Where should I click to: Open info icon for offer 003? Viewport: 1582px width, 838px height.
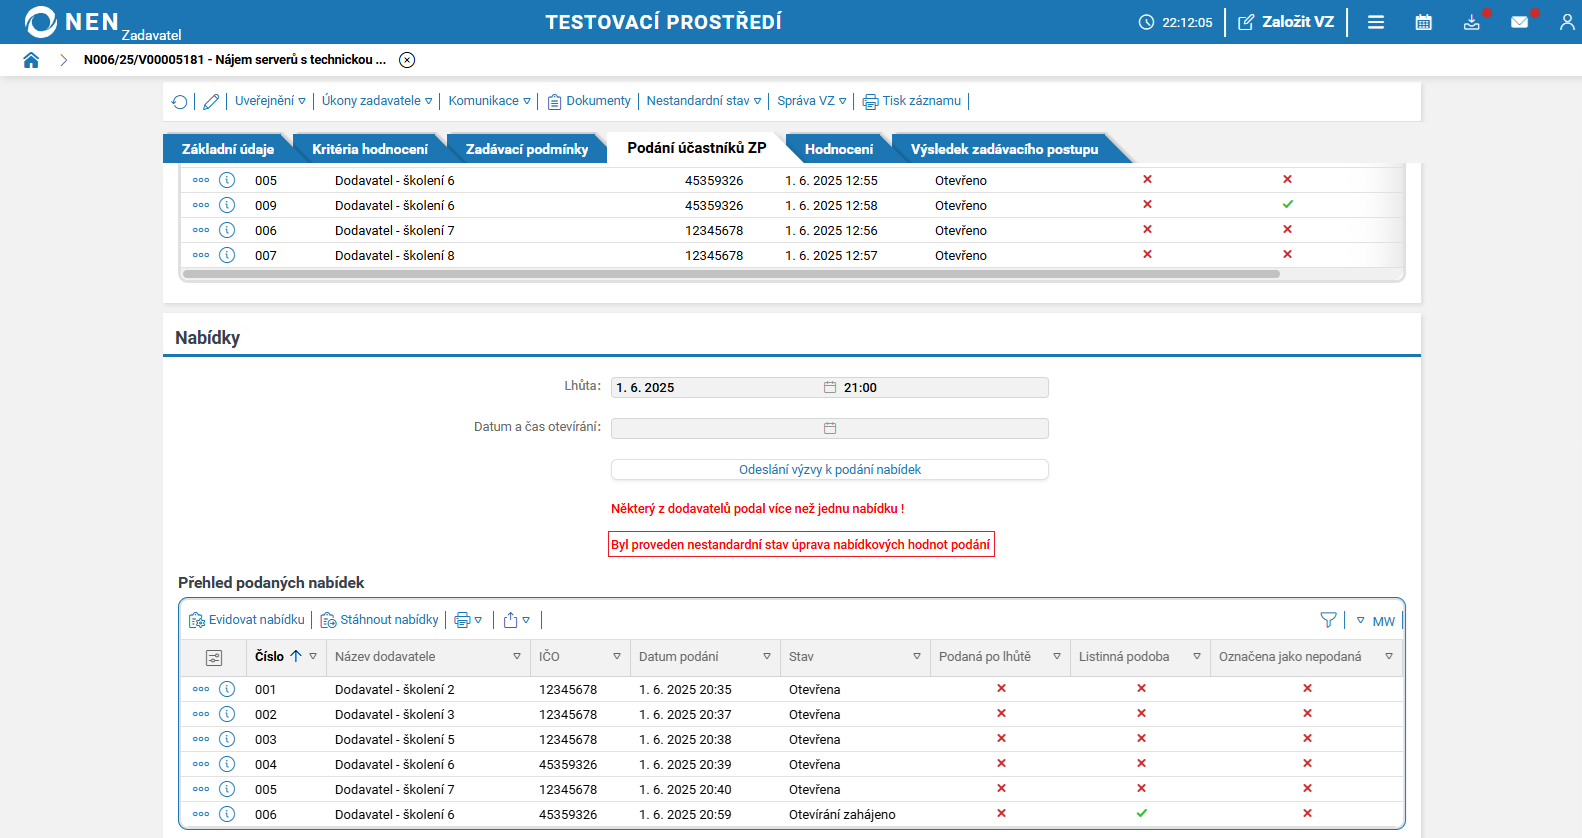click(227, 739)
